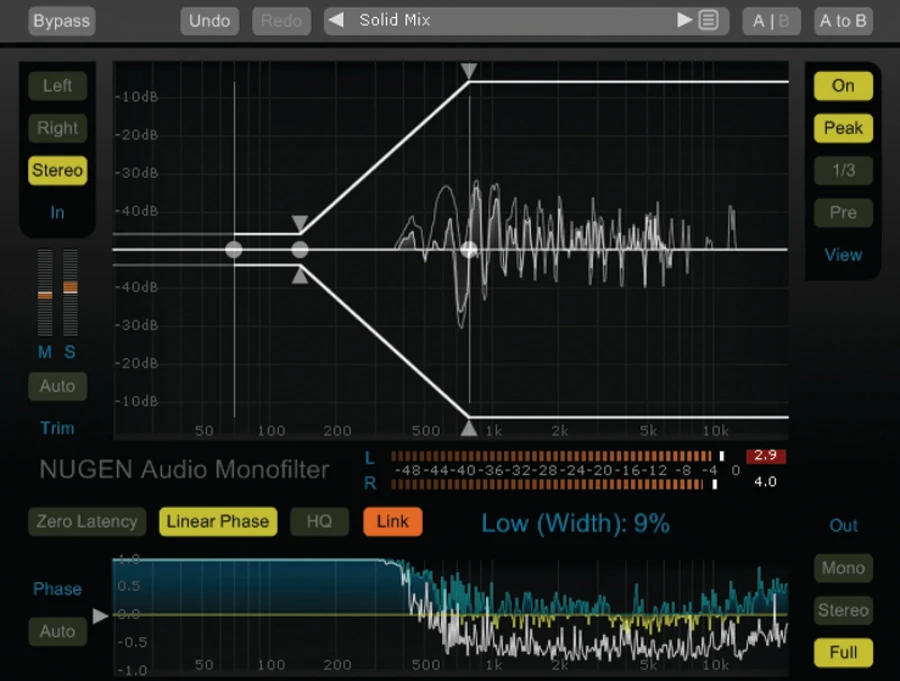This screenshot has height=681, width=900.
Task: Select Left input mode
Action: point(57,86)
